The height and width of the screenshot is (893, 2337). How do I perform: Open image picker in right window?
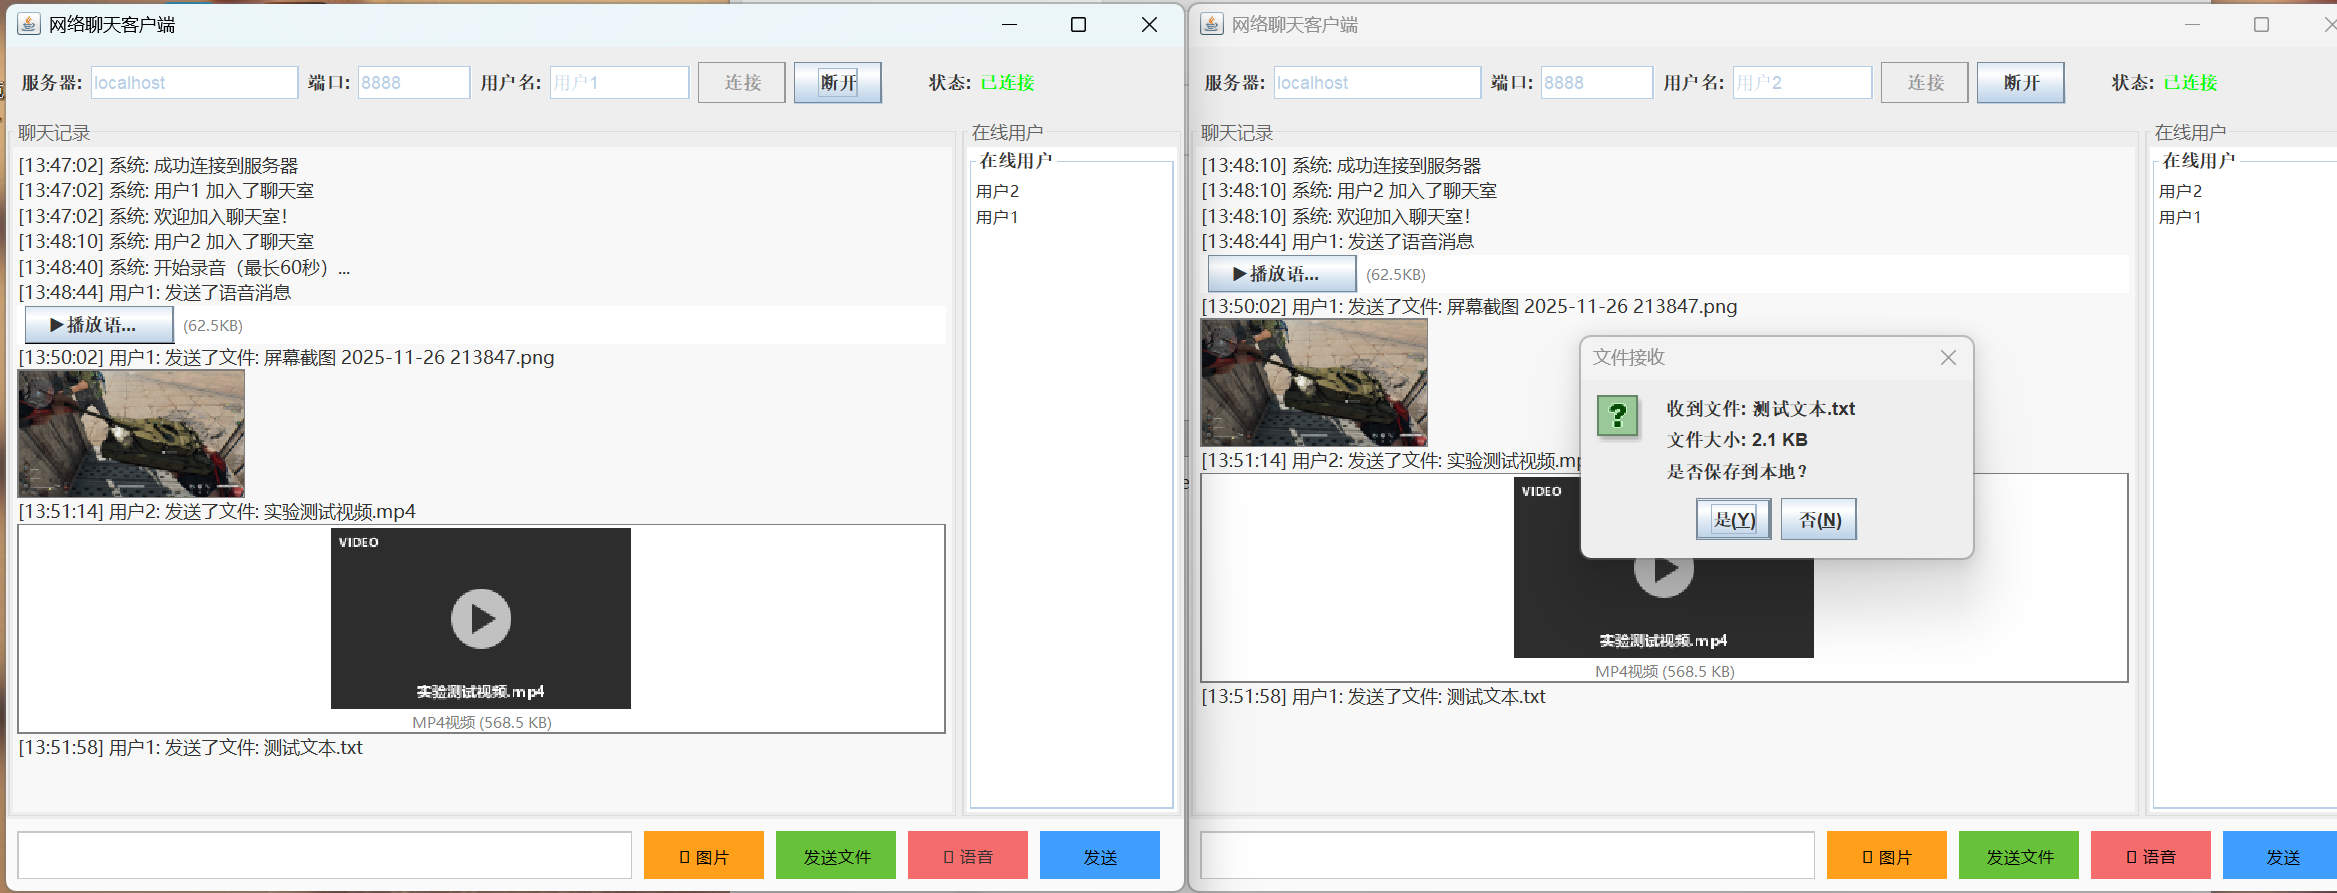1887,856
